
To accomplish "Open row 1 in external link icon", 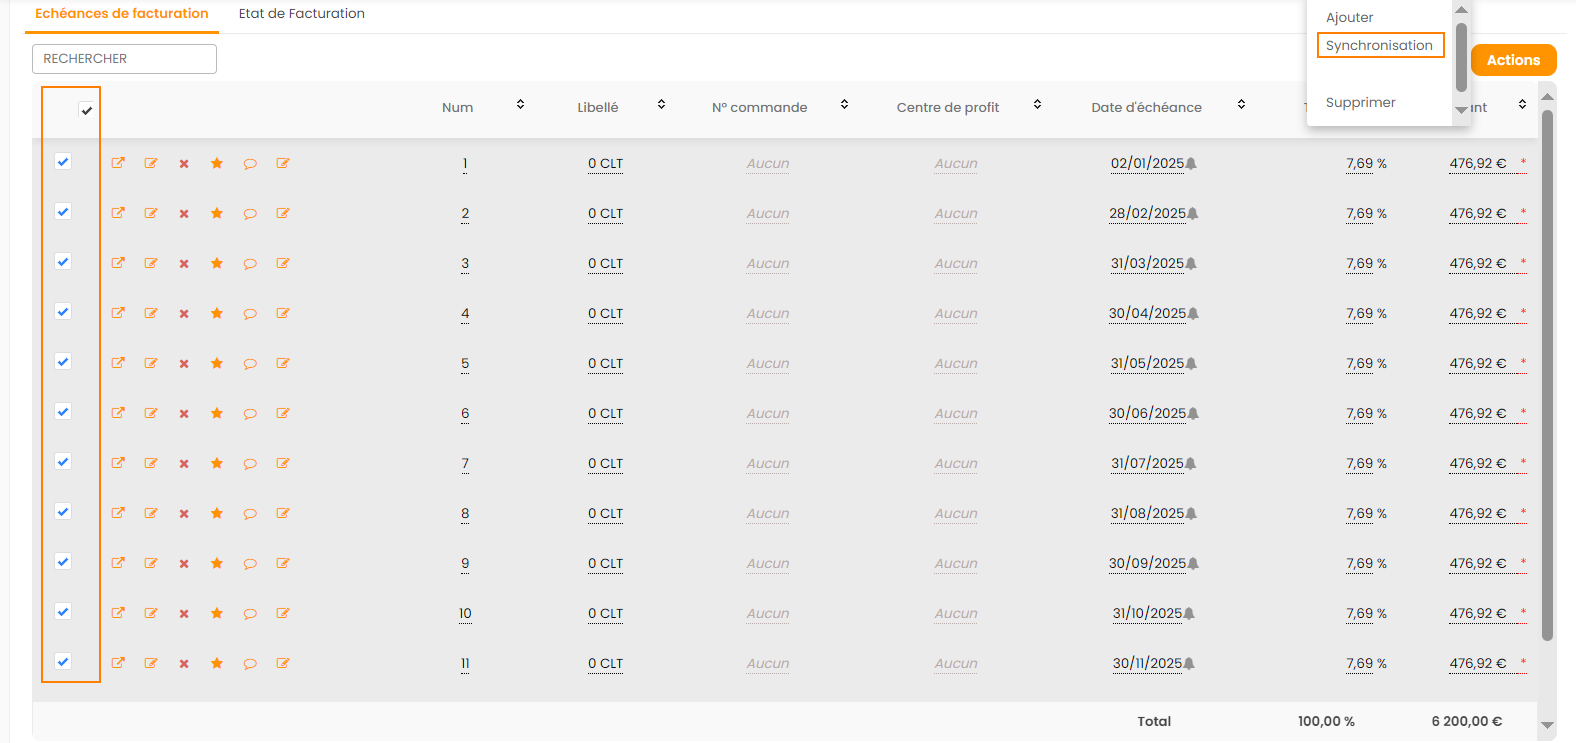I will click(118, 163).
